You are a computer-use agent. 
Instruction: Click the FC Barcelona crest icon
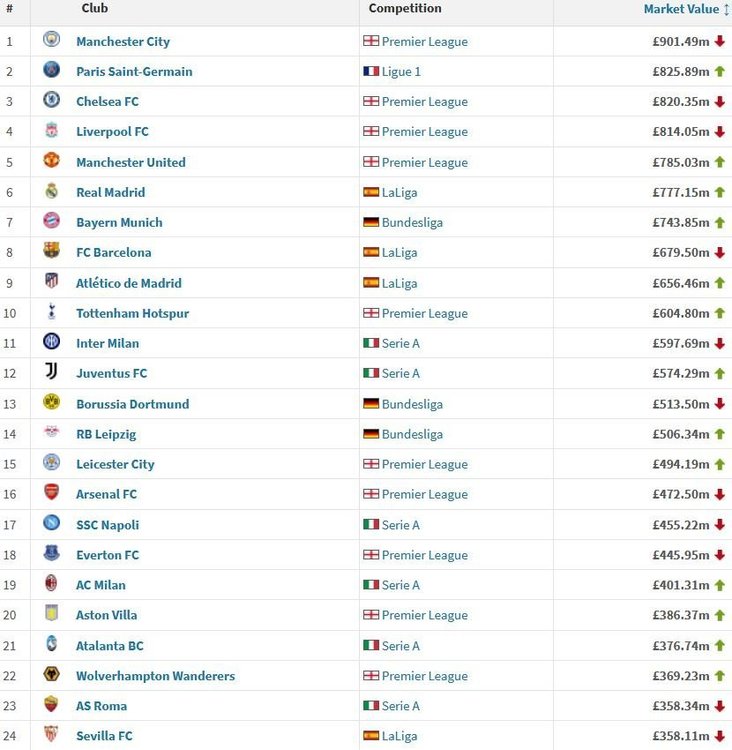52,250
